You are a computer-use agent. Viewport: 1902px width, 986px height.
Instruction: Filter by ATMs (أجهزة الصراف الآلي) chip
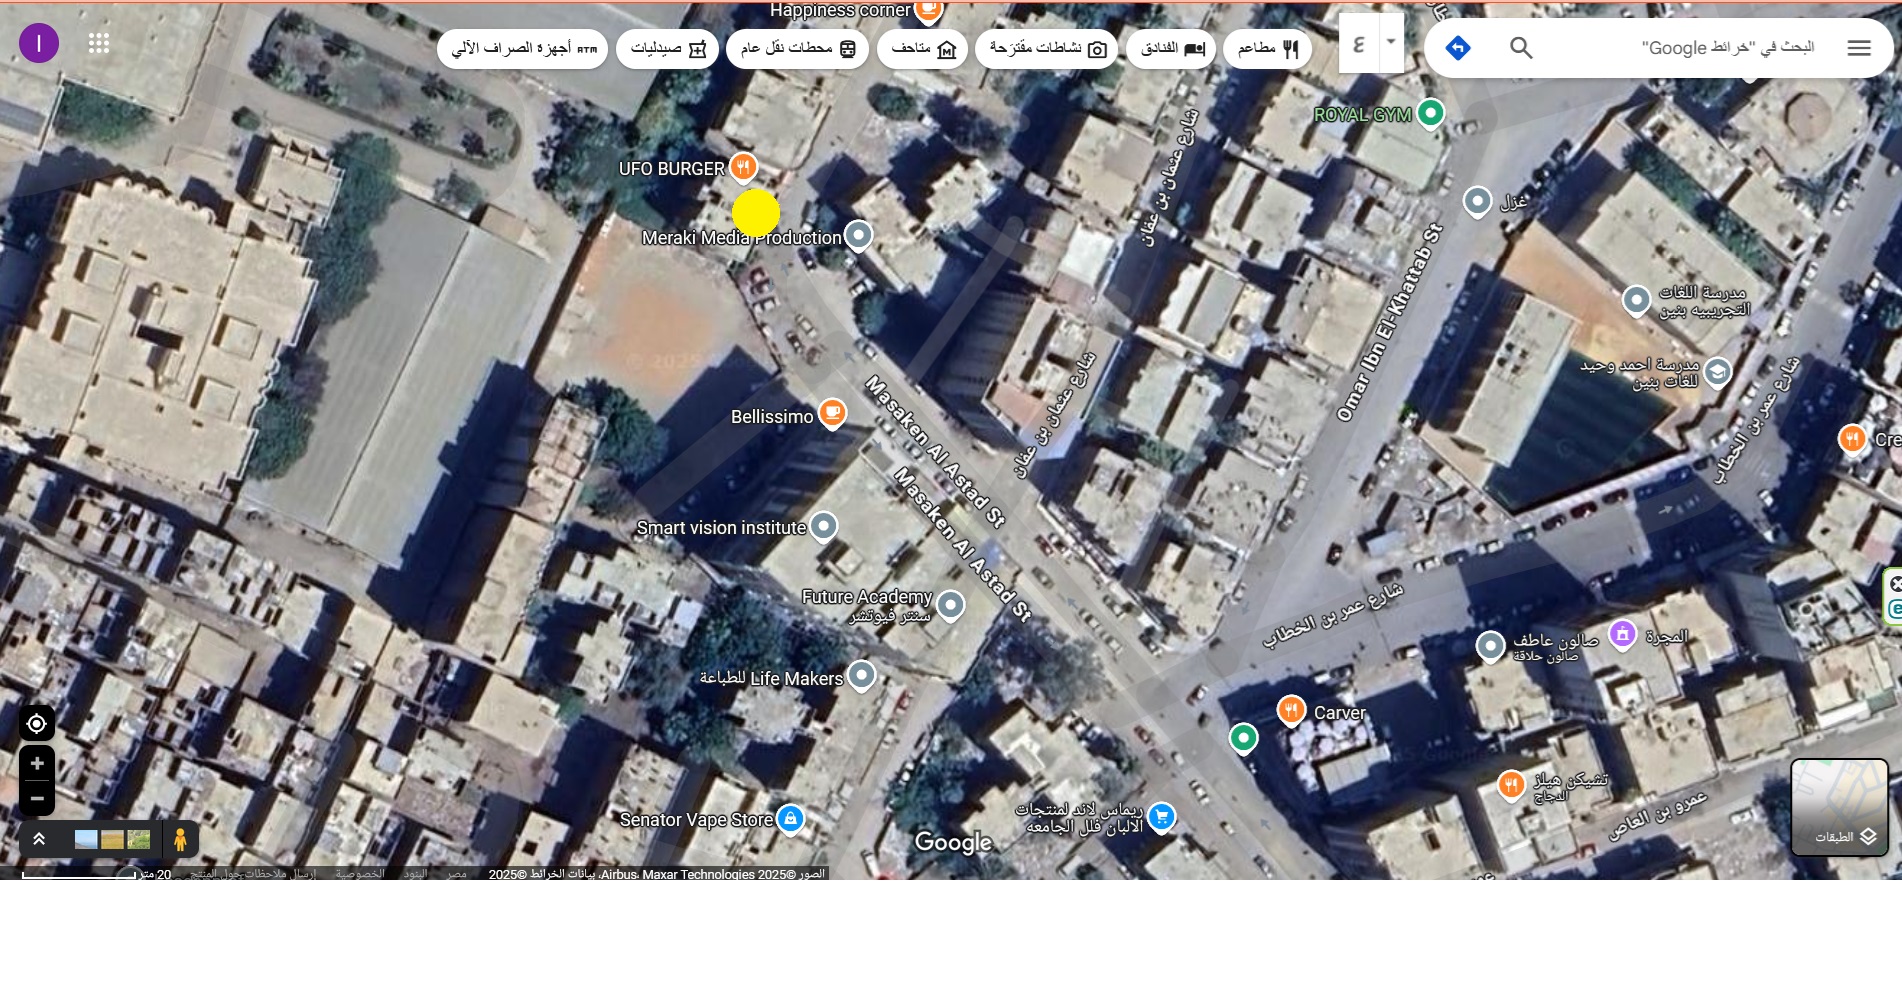522,48
